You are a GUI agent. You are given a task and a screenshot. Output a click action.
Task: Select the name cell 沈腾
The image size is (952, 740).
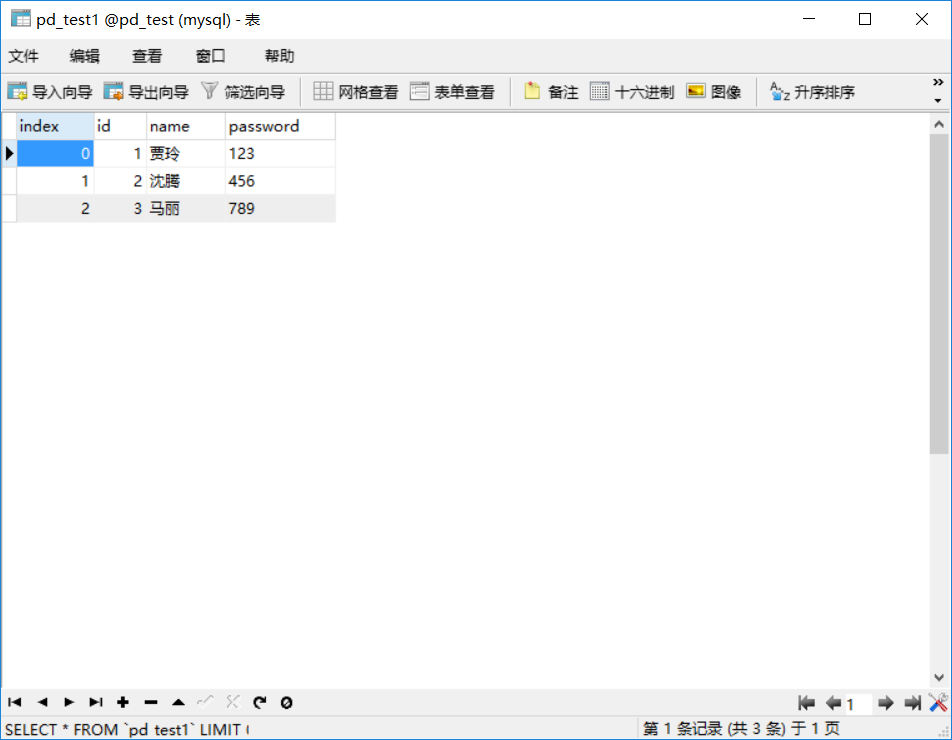[x=186, y=181]
